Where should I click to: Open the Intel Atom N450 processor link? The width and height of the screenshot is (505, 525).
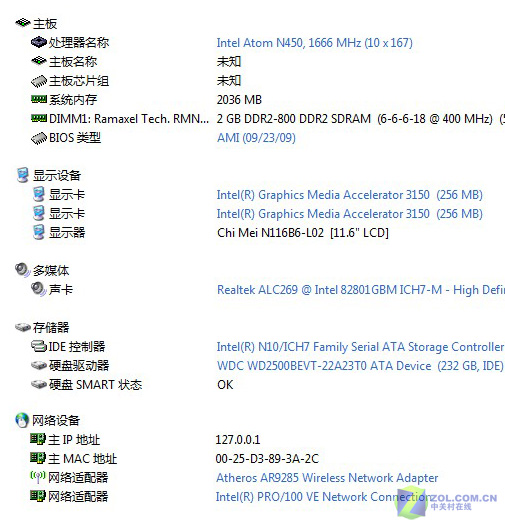314,43
